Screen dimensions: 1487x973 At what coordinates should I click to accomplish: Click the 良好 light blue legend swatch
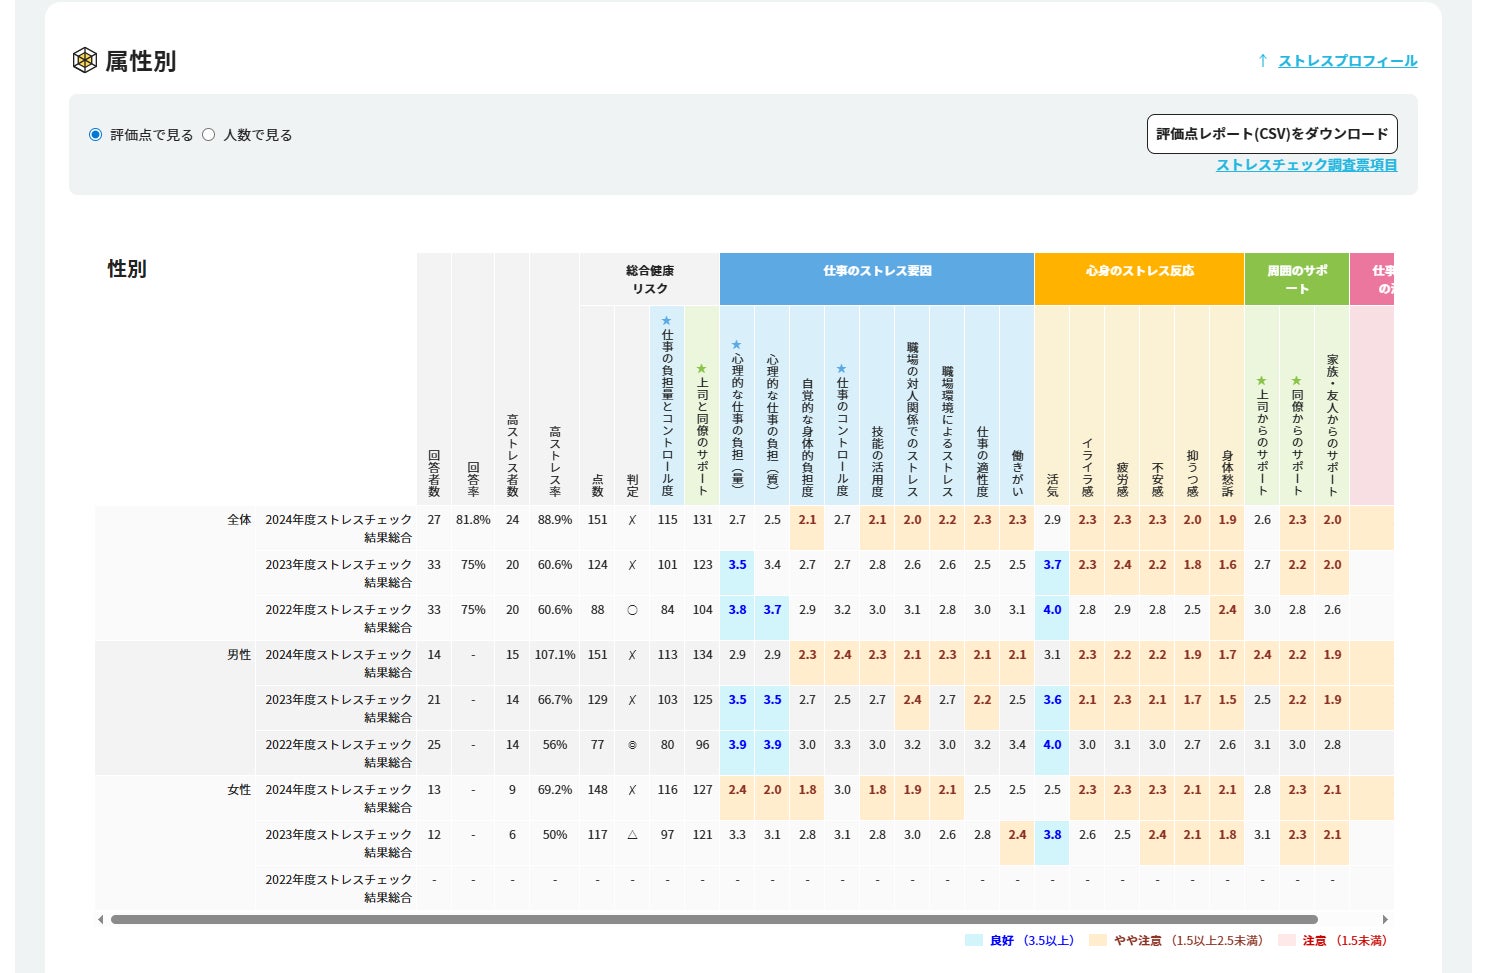coord(974,940)
